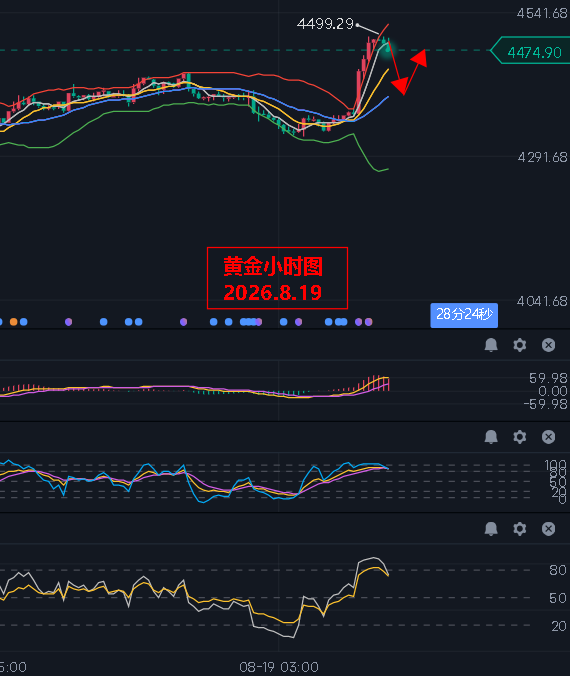
Task: Open RSI indicator settings gear
Action: (x=520, y=529)
